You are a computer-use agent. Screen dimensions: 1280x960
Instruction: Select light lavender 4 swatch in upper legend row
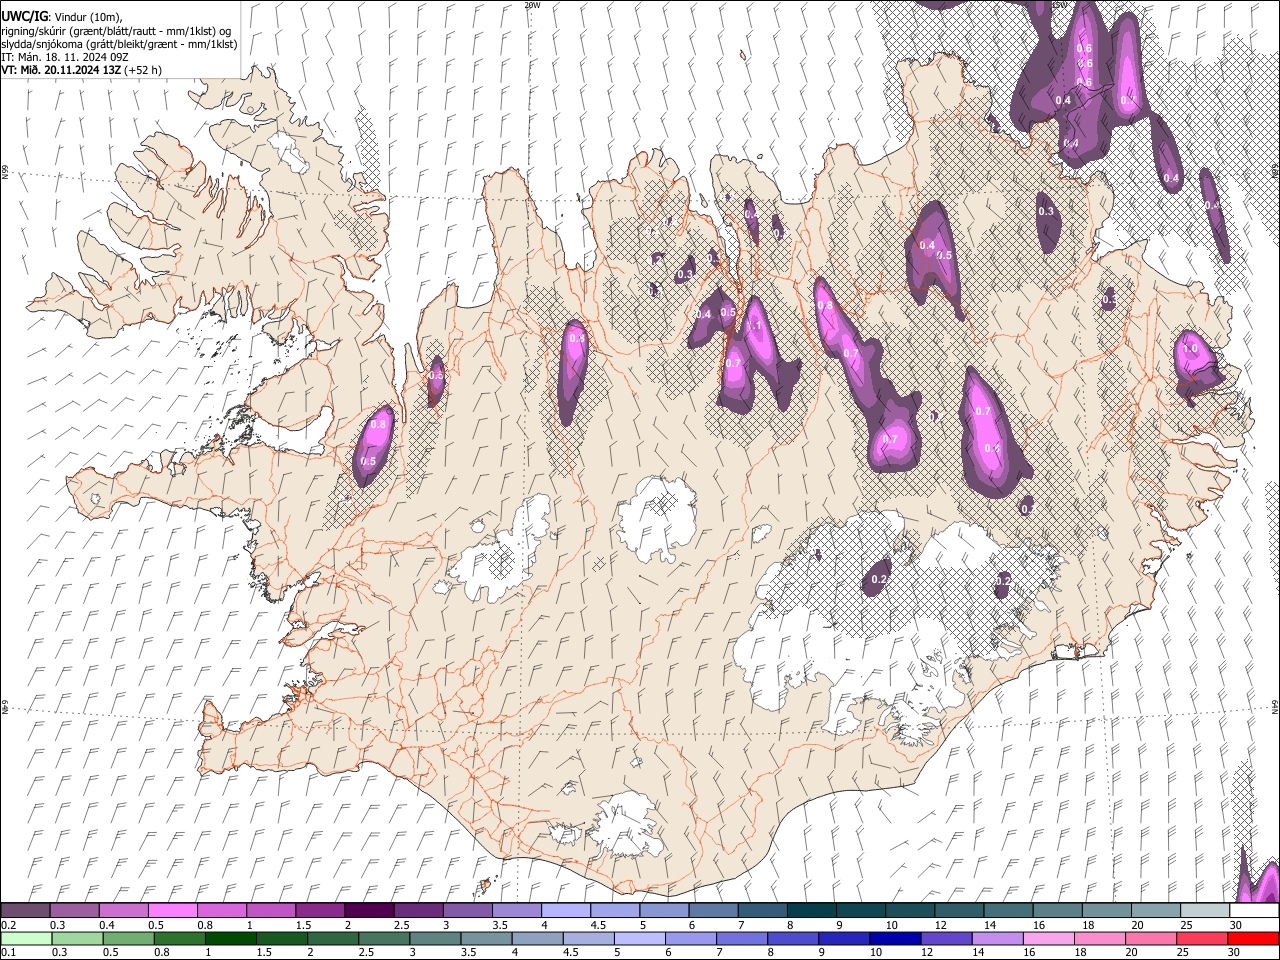coord(564,911)
